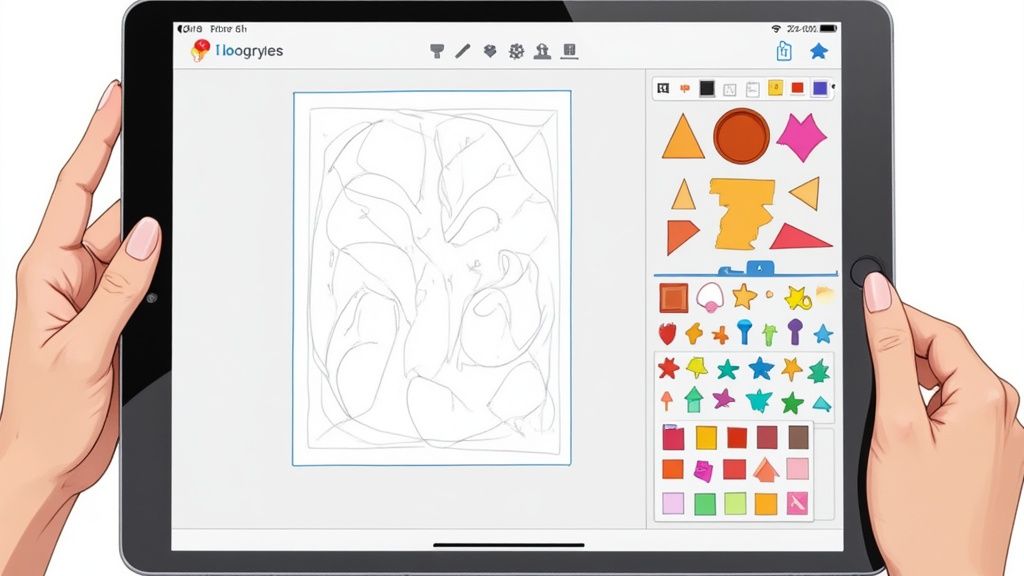The image size is (1024, 576).
Task: Choose the large orange triangle shape
Action: (683, 137)
